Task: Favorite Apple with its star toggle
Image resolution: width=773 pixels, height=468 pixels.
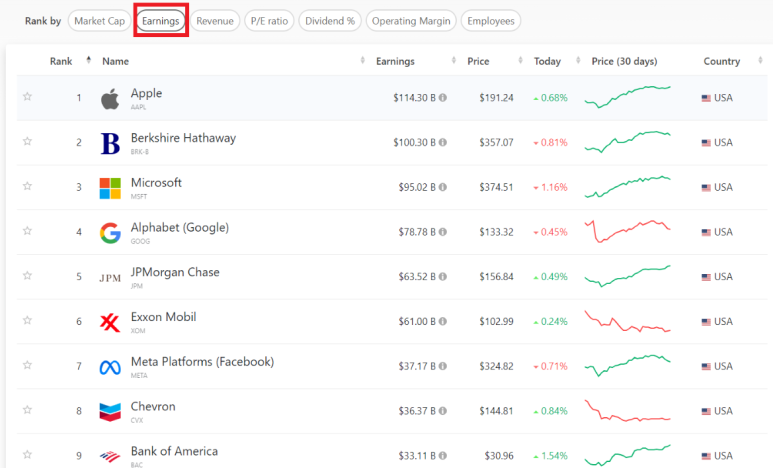Action: tap(28, 97)
